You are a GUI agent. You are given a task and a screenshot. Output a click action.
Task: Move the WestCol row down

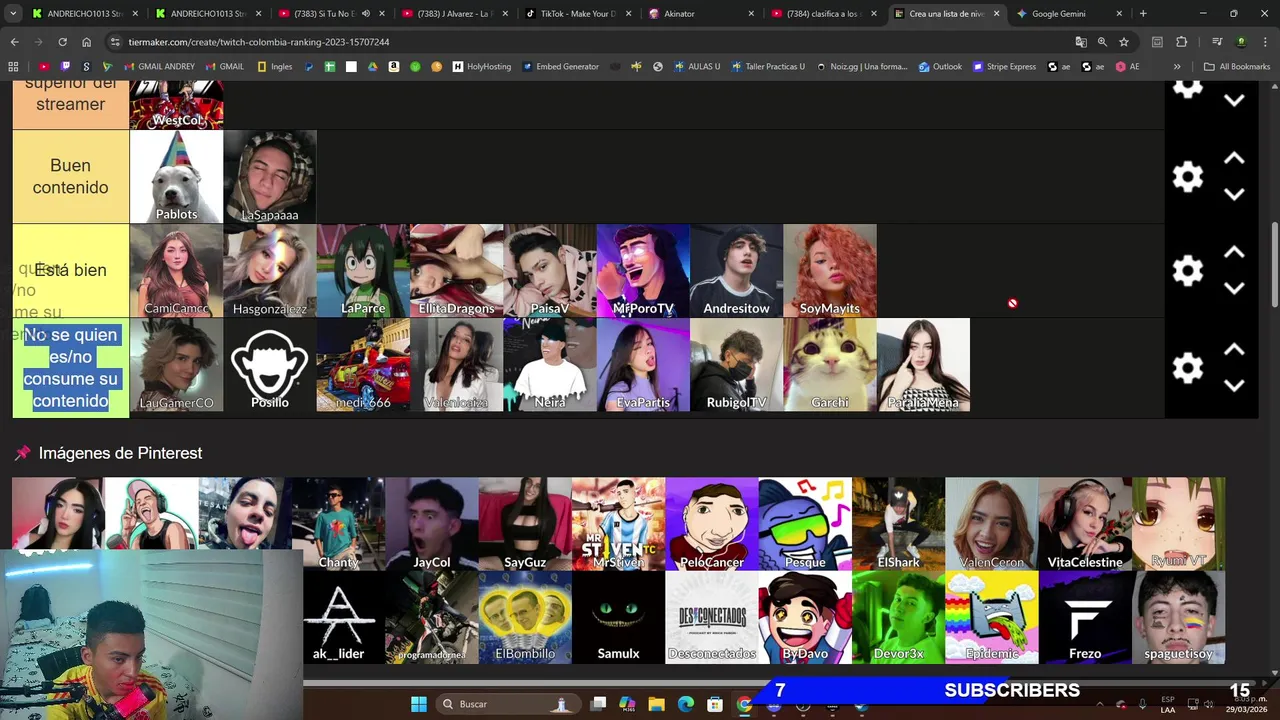click(x=1234, y=101)
